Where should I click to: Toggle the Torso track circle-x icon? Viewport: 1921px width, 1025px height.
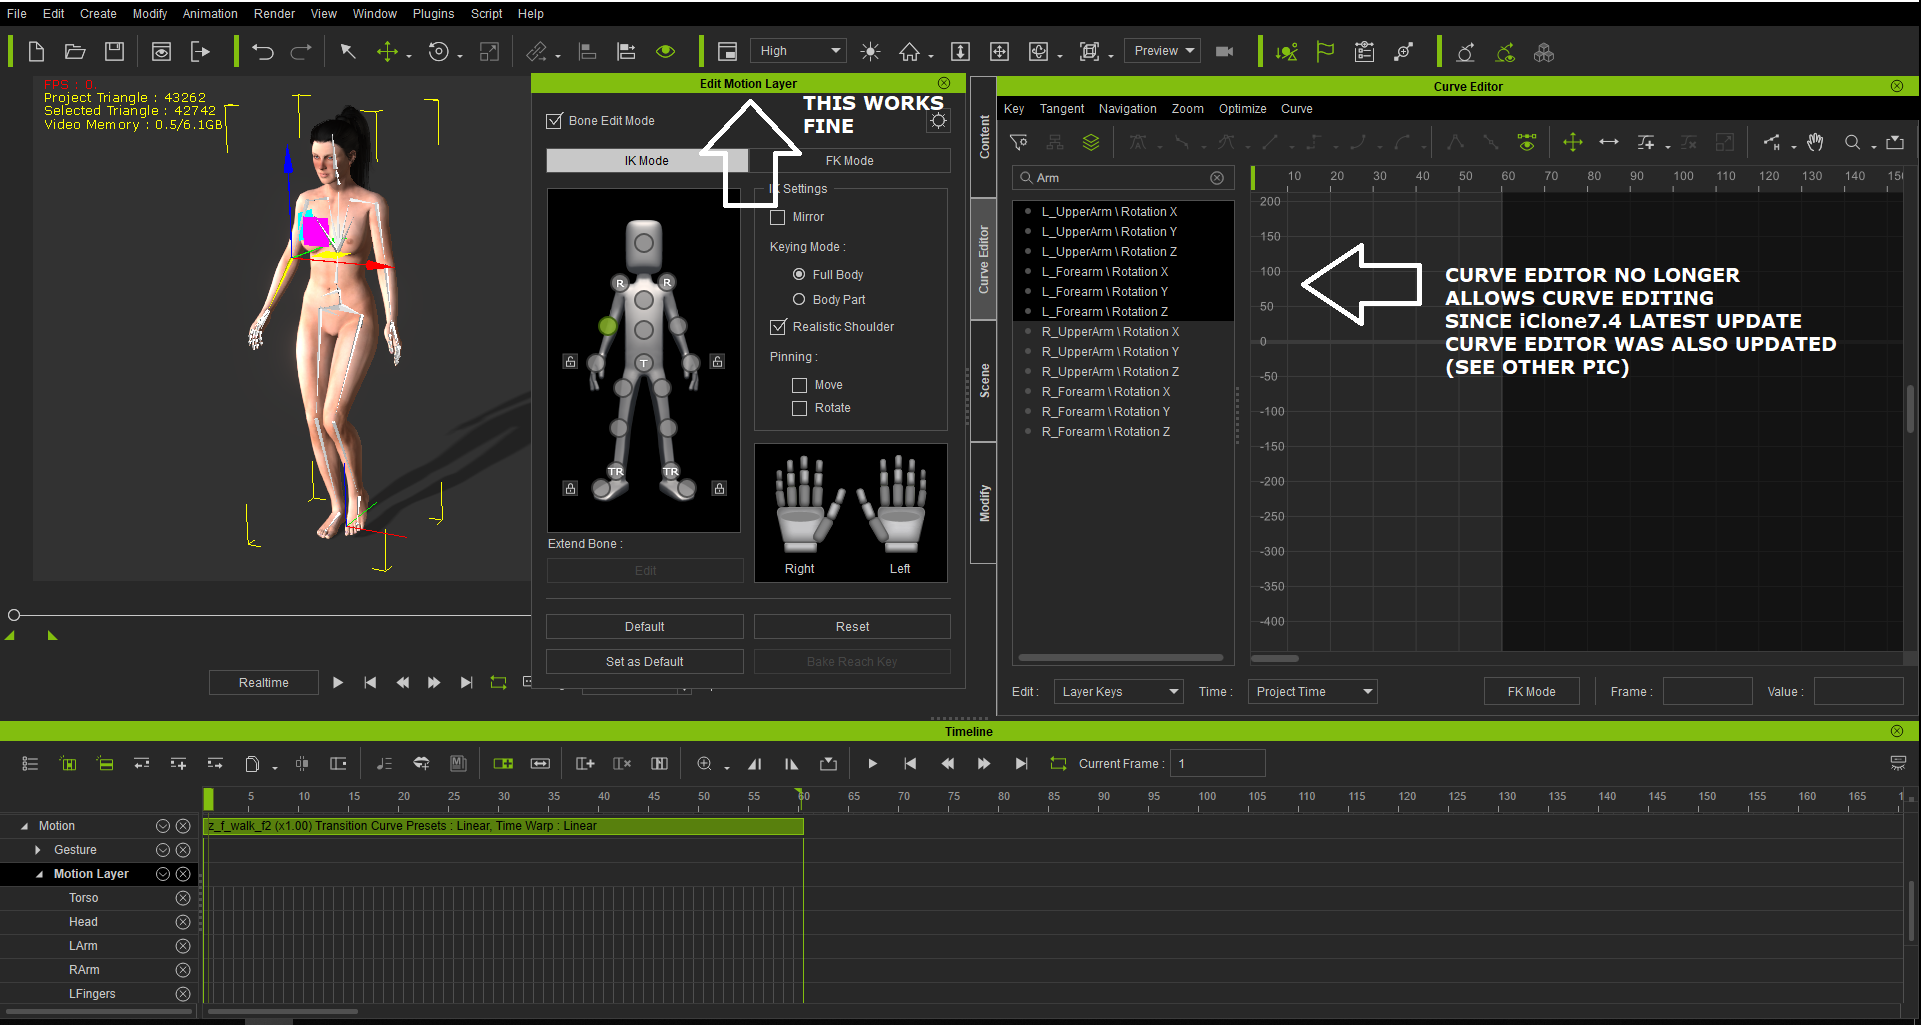pyautogui.click(x=183, y=898)
